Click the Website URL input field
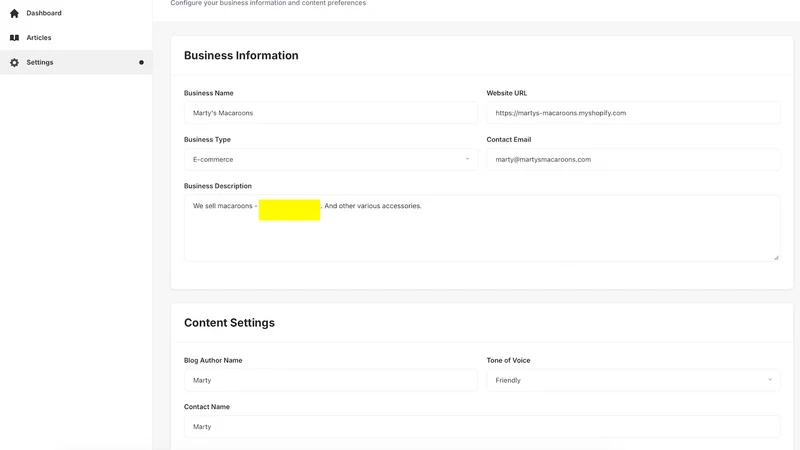800x450 pixels. [633, 113]
